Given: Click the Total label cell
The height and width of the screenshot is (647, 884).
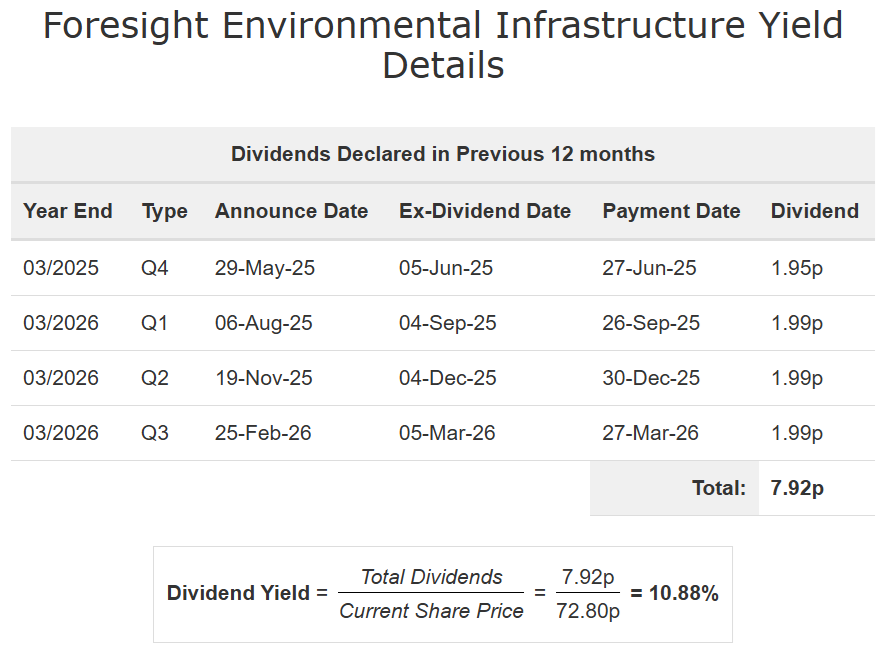Looking at the screenshot, I should pos(719,488).
